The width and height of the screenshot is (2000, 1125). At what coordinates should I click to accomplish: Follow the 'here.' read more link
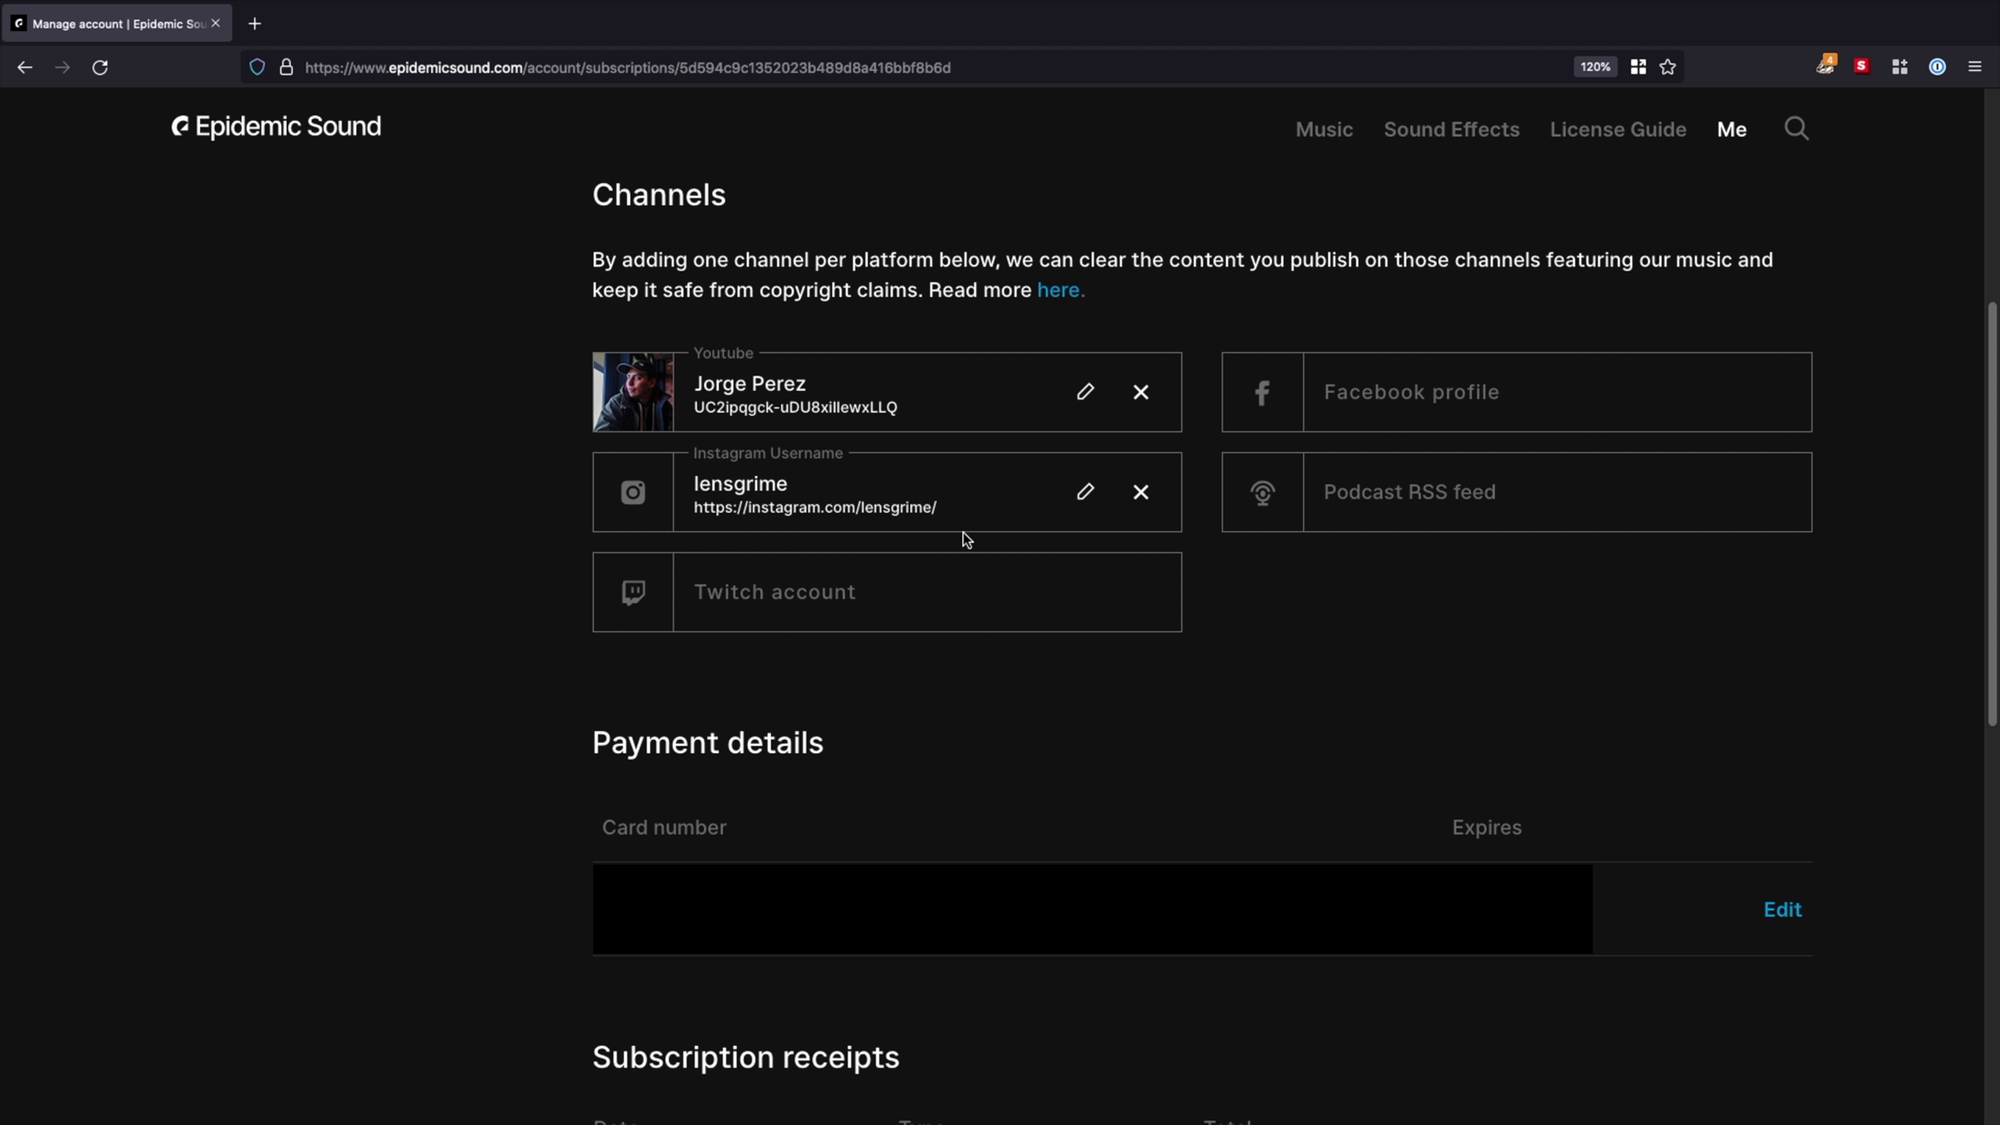1060,290
